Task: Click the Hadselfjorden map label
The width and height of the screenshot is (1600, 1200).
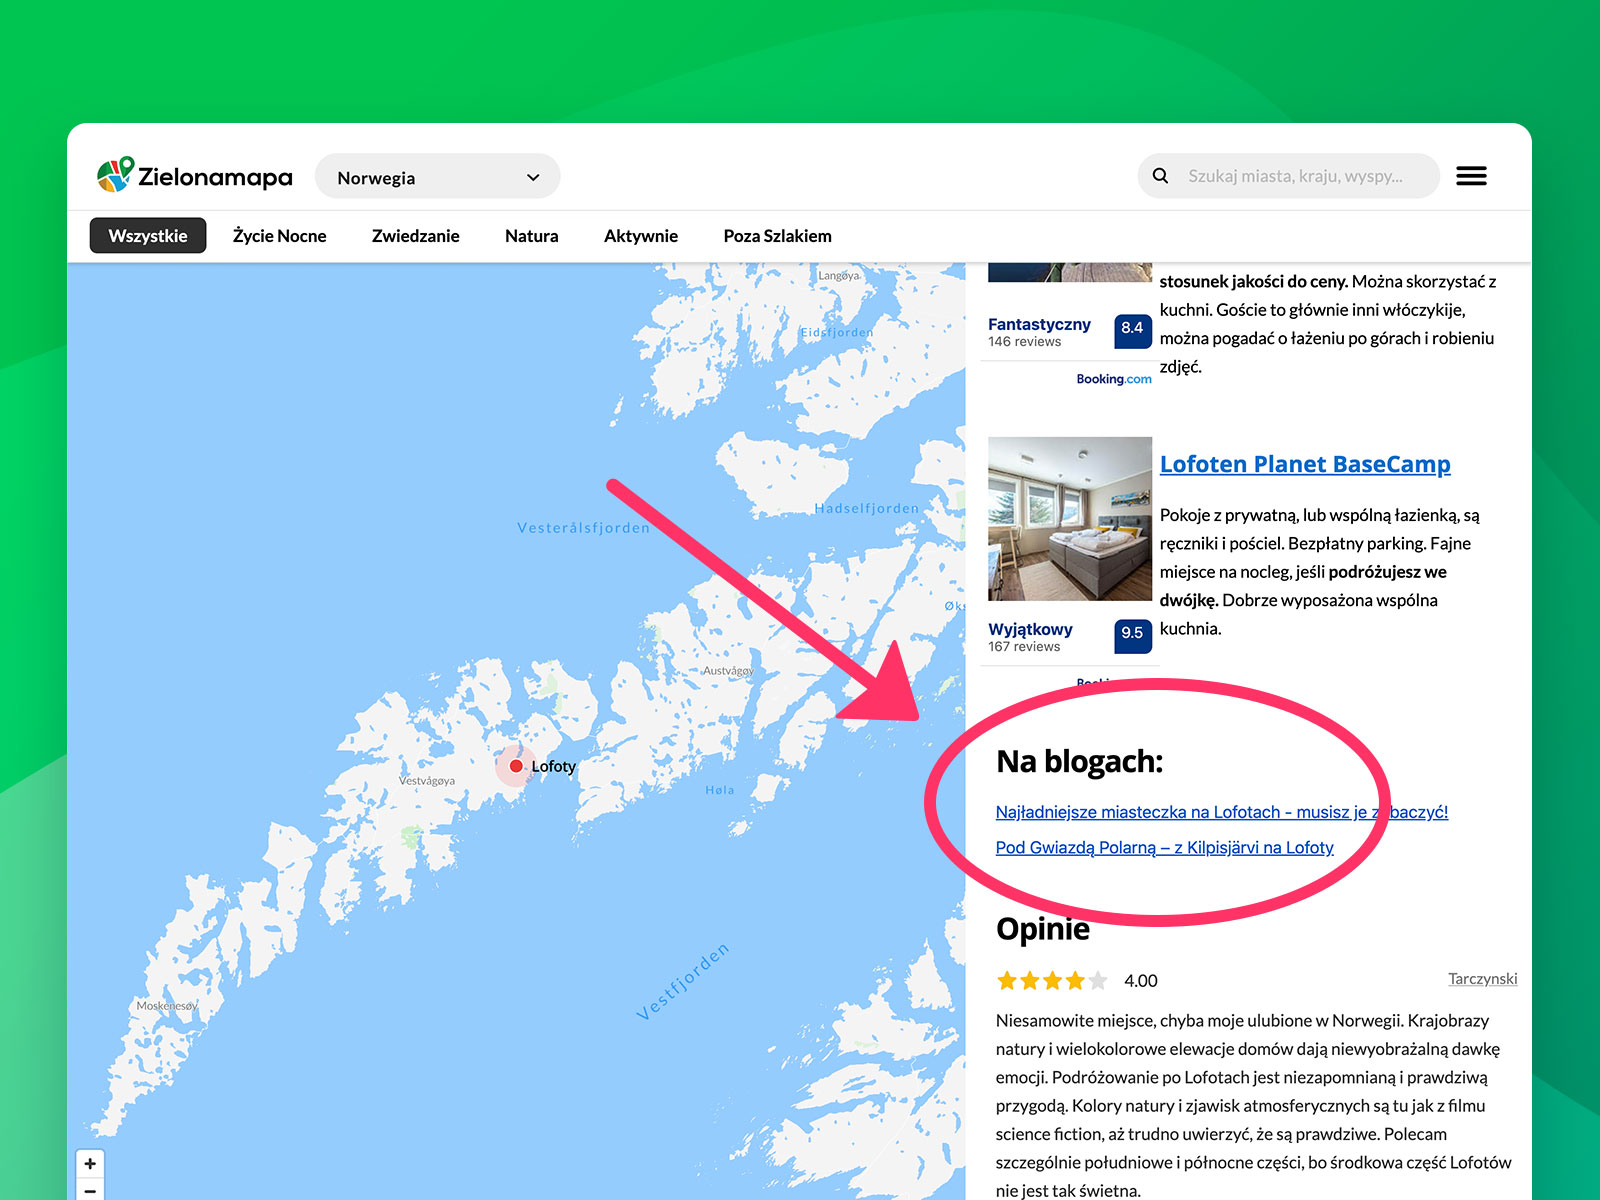Action: [x=866, y=508]
